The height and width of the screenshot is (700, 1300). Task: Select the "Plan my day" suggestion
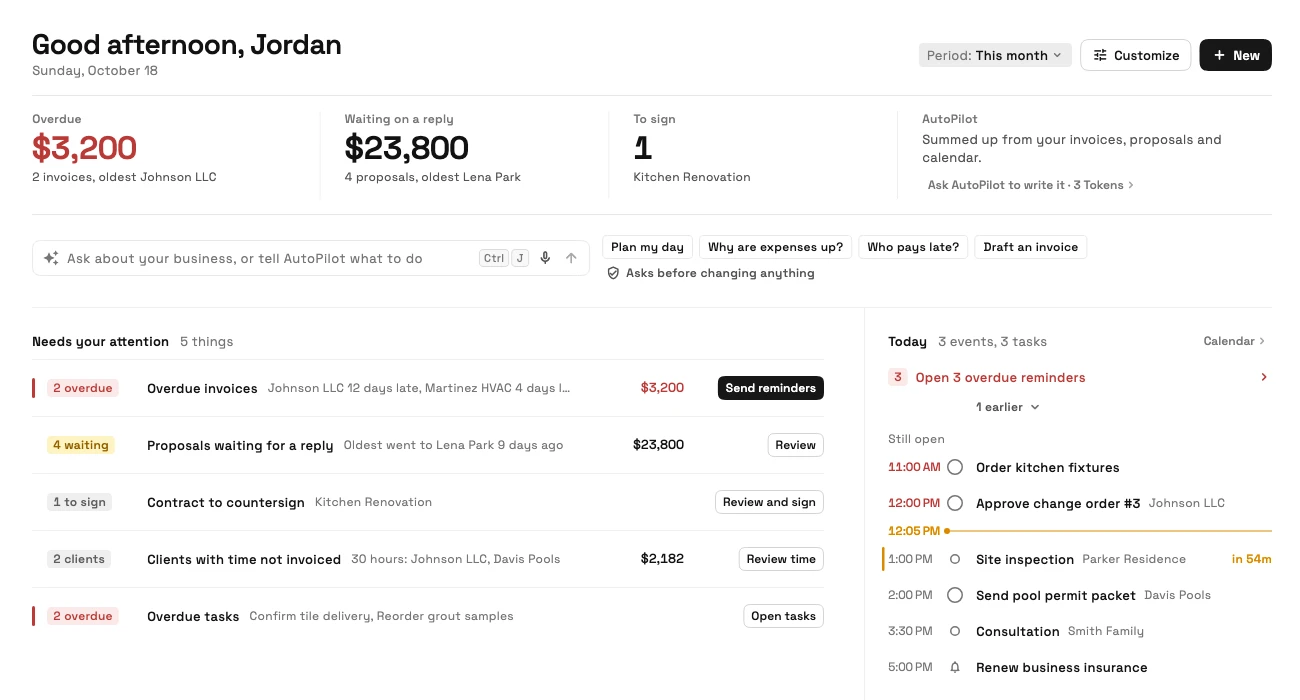(x=647, y=247)
